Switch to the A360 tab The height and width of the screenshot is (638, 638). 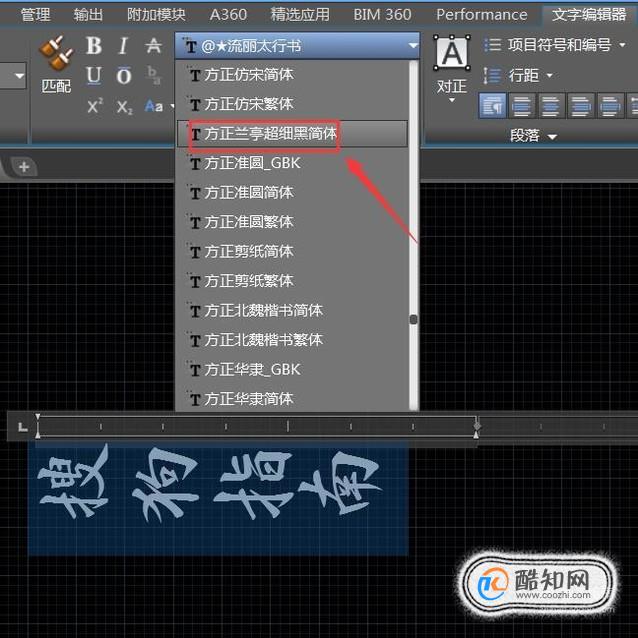pyautogui.click(x=228, y=15)
